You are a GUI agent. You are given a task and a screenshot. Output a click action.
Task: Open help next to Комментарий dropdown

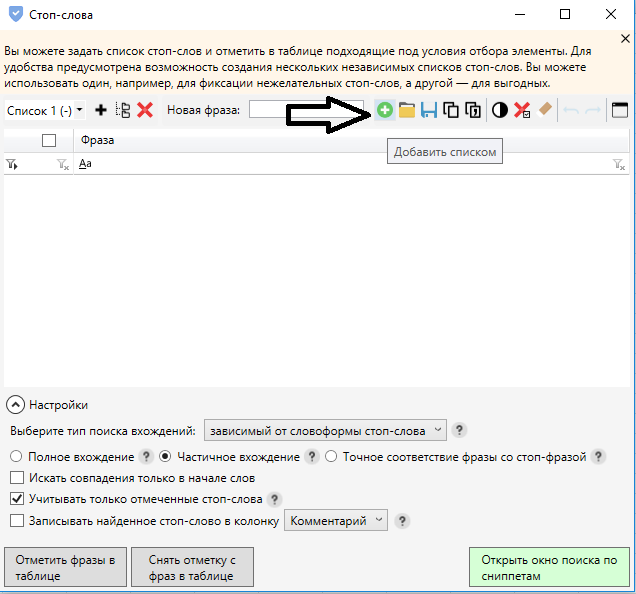402,521
